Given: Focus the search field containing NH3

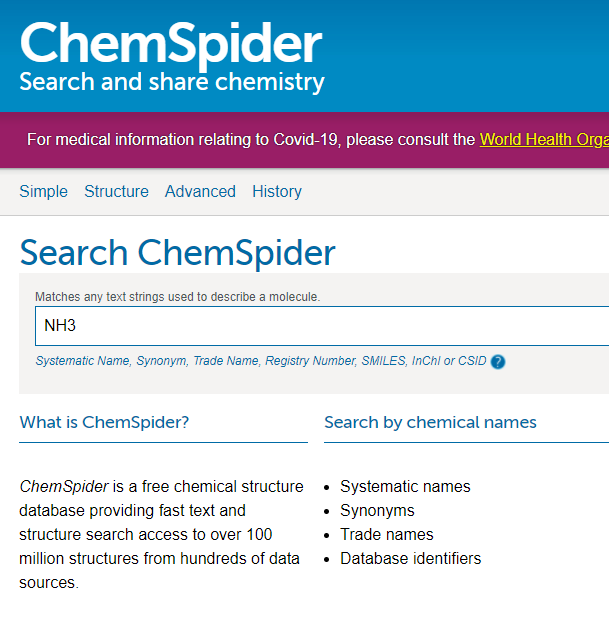Looking at the screenshot, I should point(320,326).
